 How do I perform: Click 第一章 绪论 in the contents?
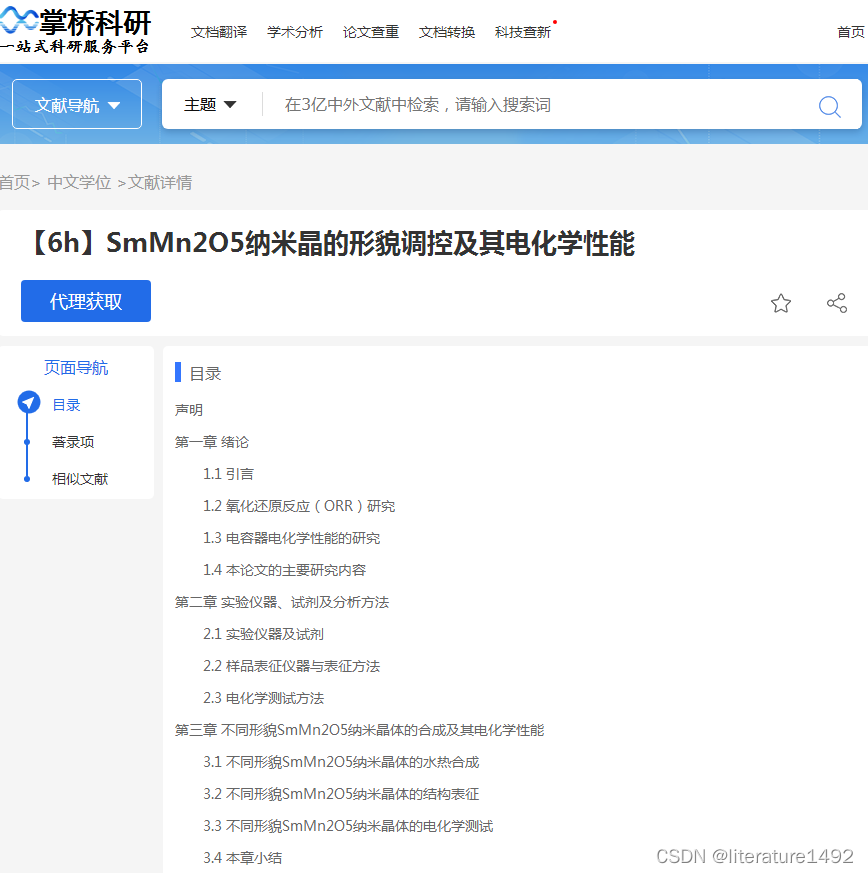212,442
